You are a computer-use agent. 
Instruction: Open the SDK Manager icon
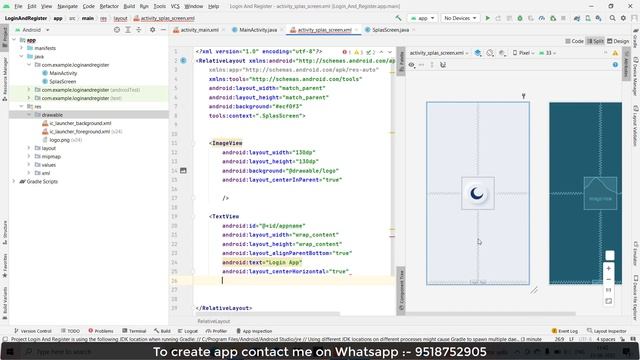[598, 18]
